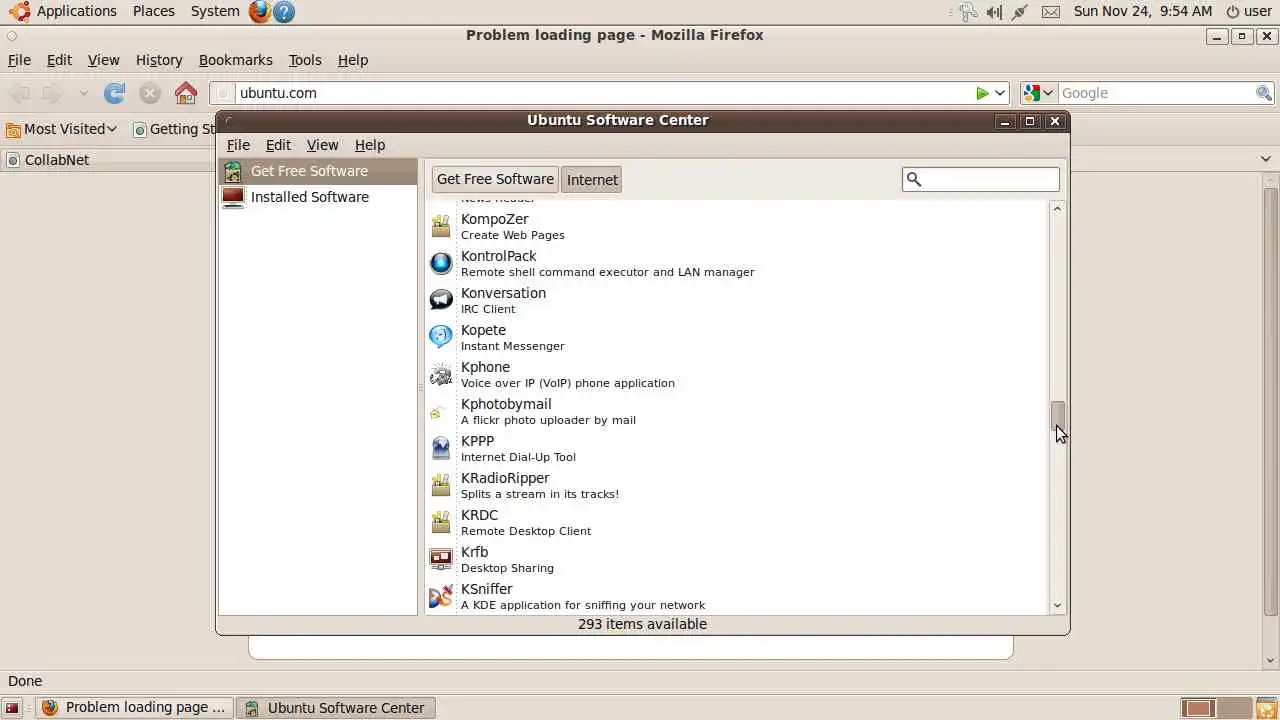Click the Konversation chat bubble icon
Image resolution: width=1280 pixels, height=720 pixels.
point(441,300)
